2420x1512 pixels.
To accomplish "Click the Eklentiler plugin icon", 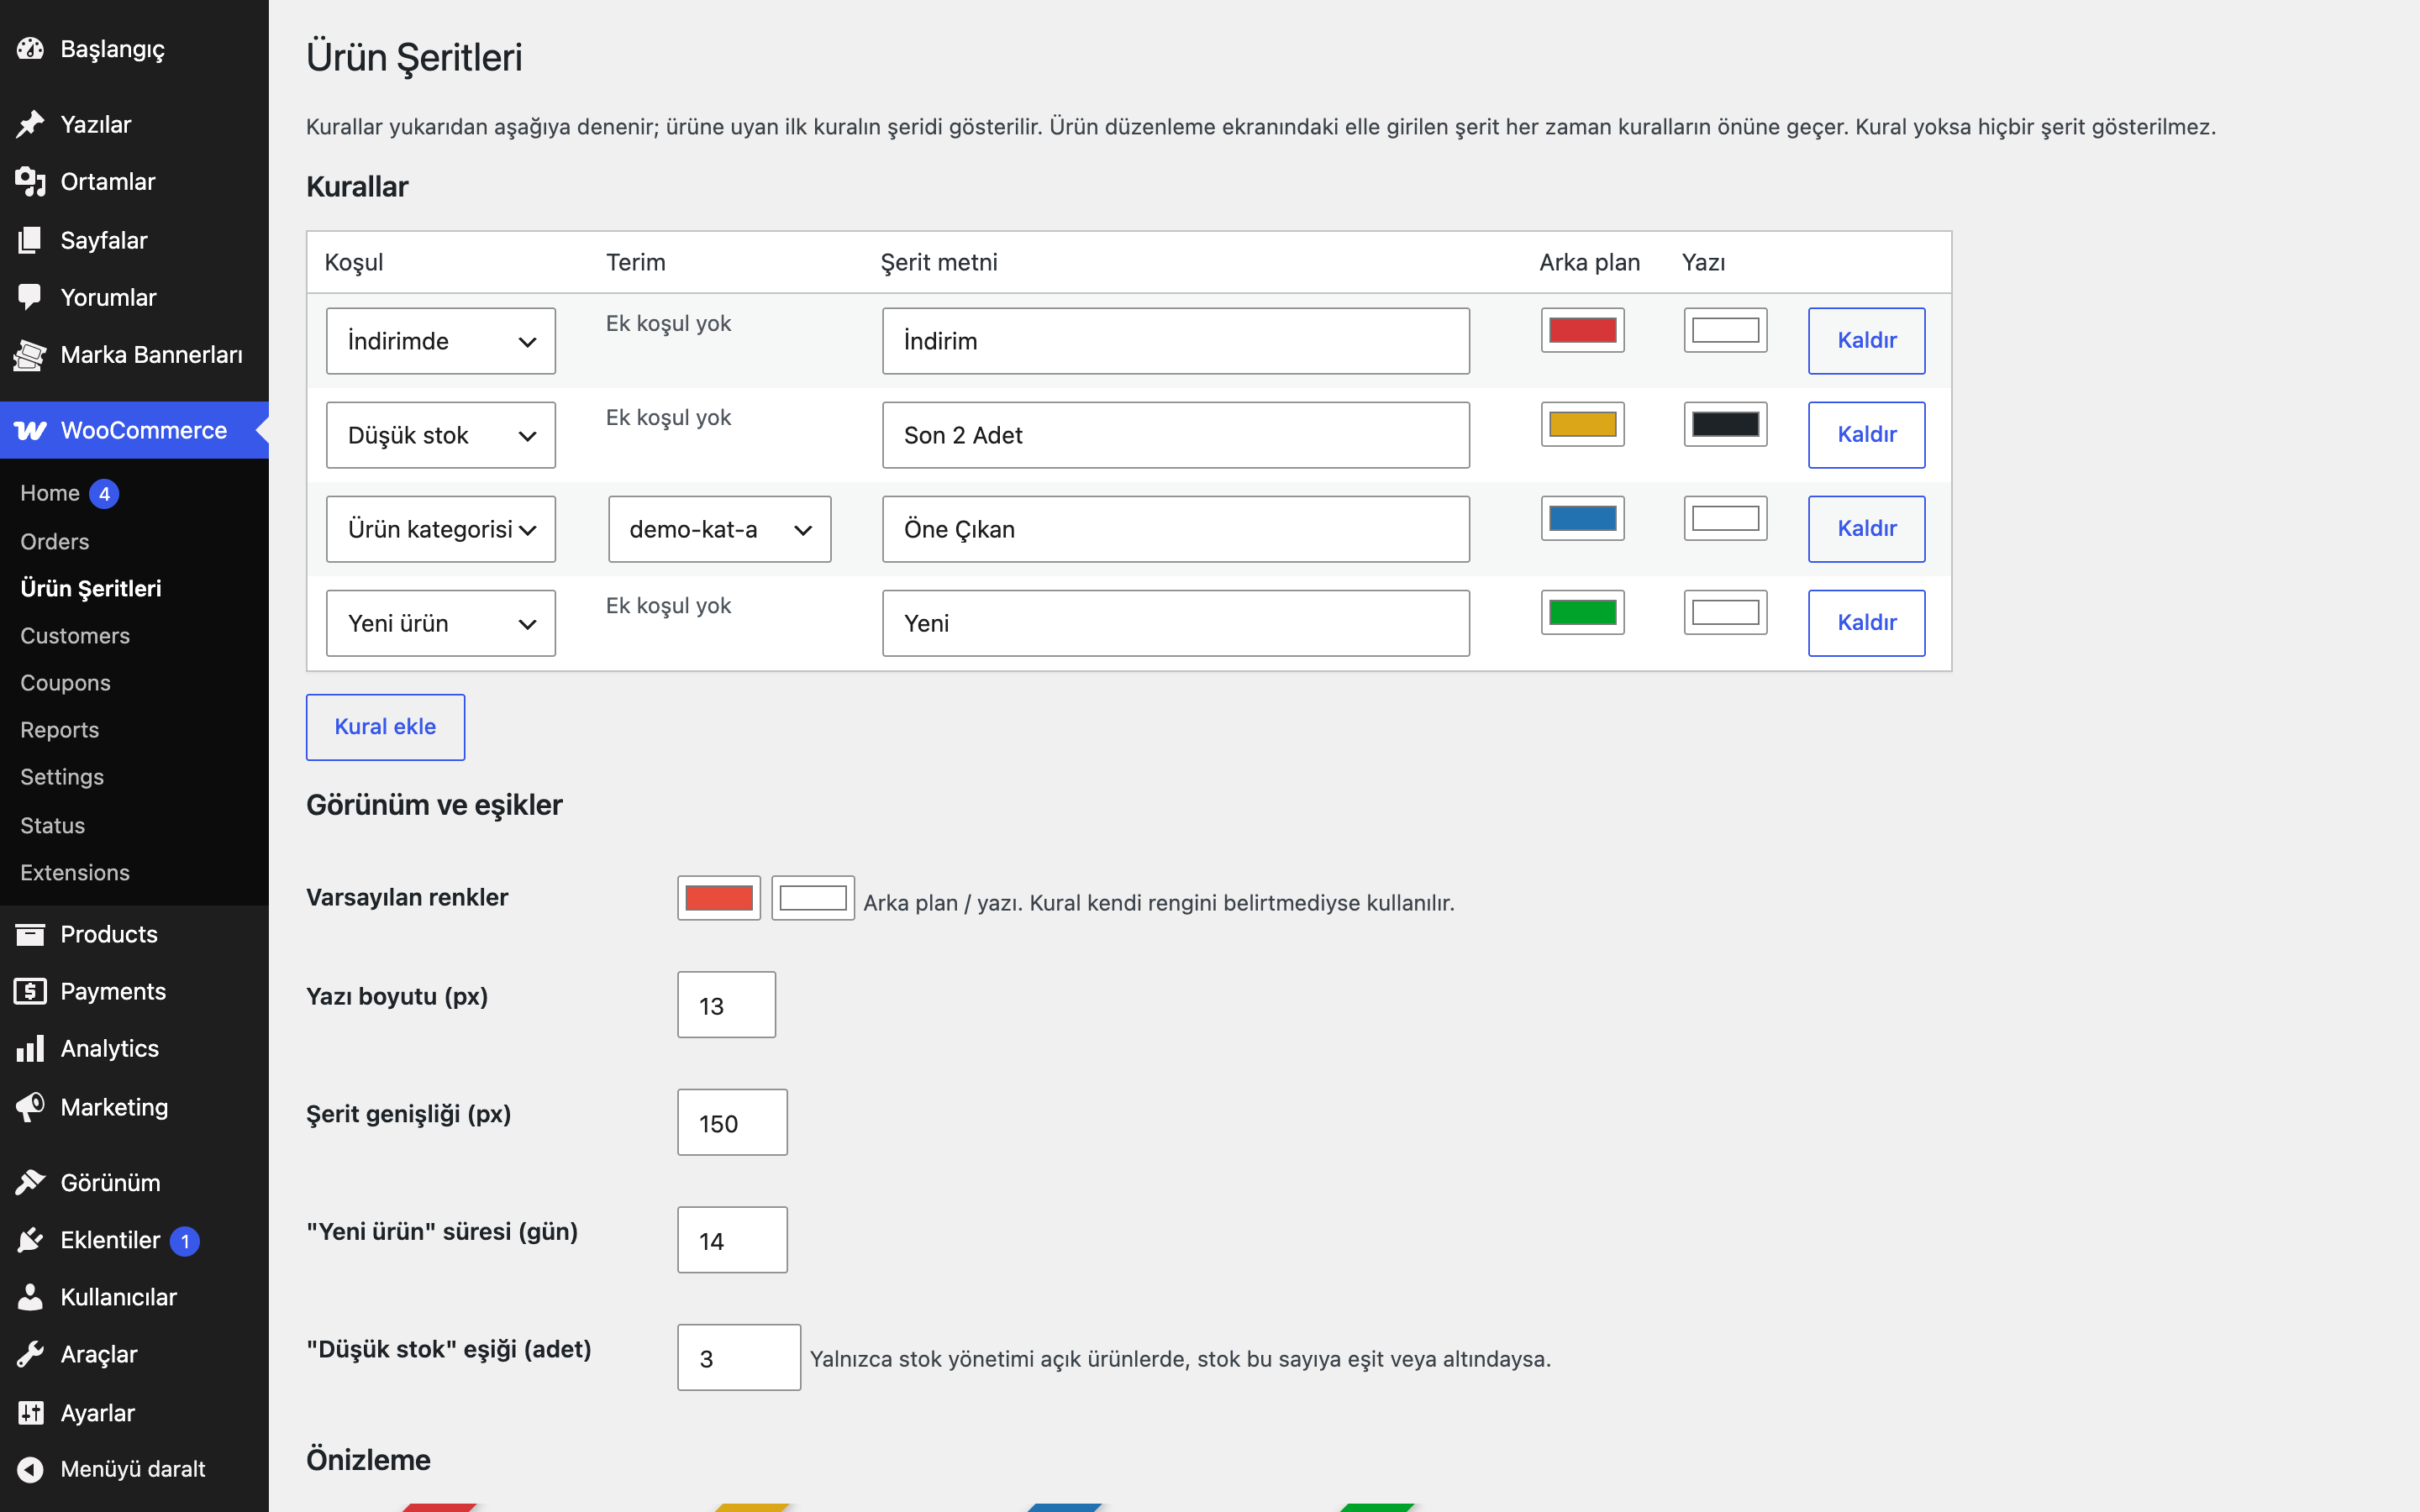I will 30,1240.
